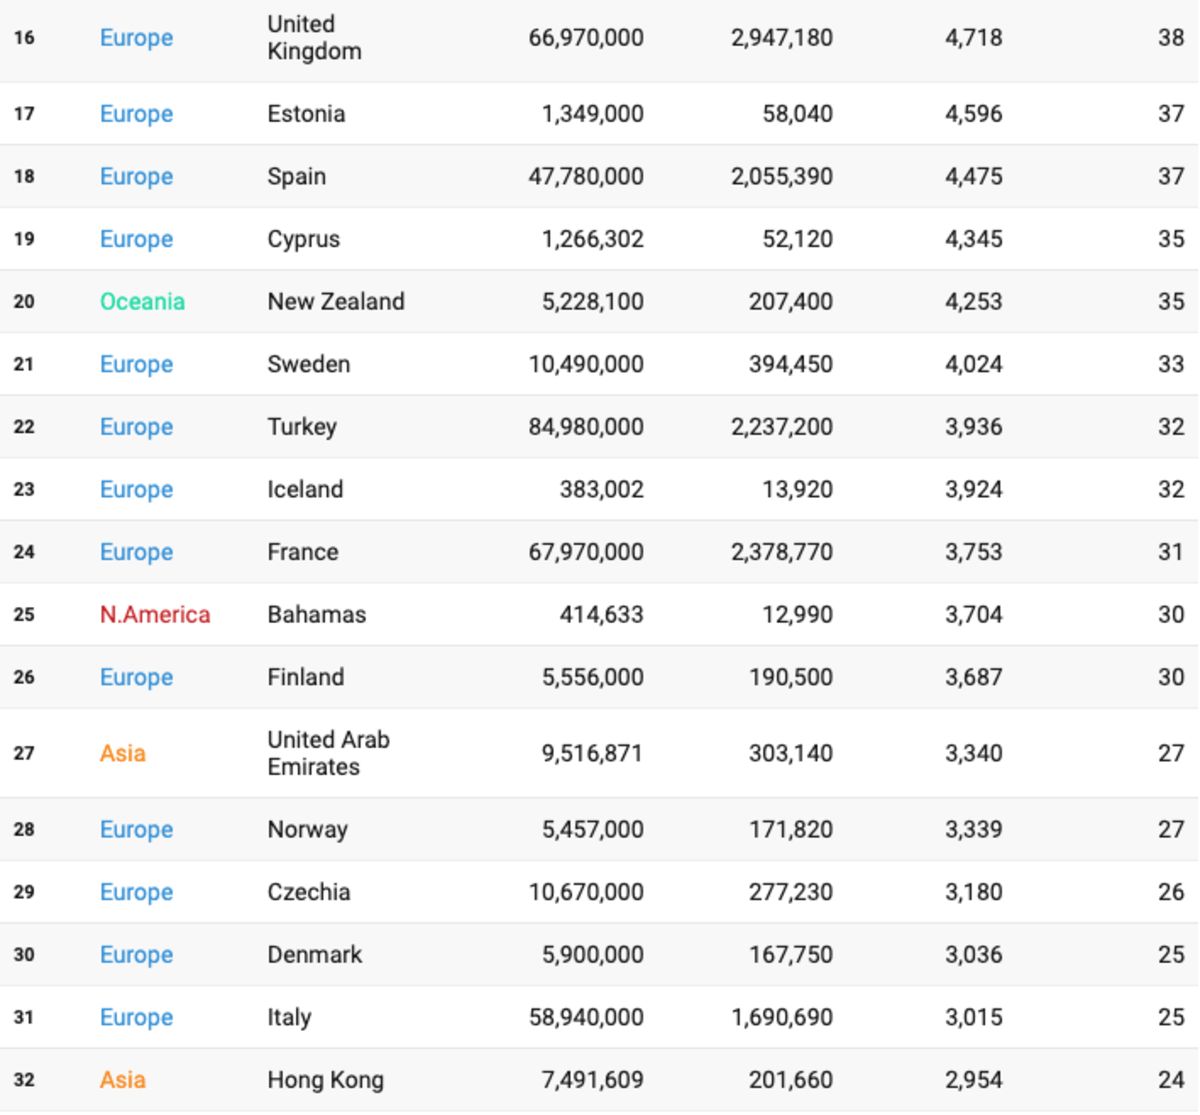
Task: Click the N.America link for Bahamas
Action: [155, 615]
